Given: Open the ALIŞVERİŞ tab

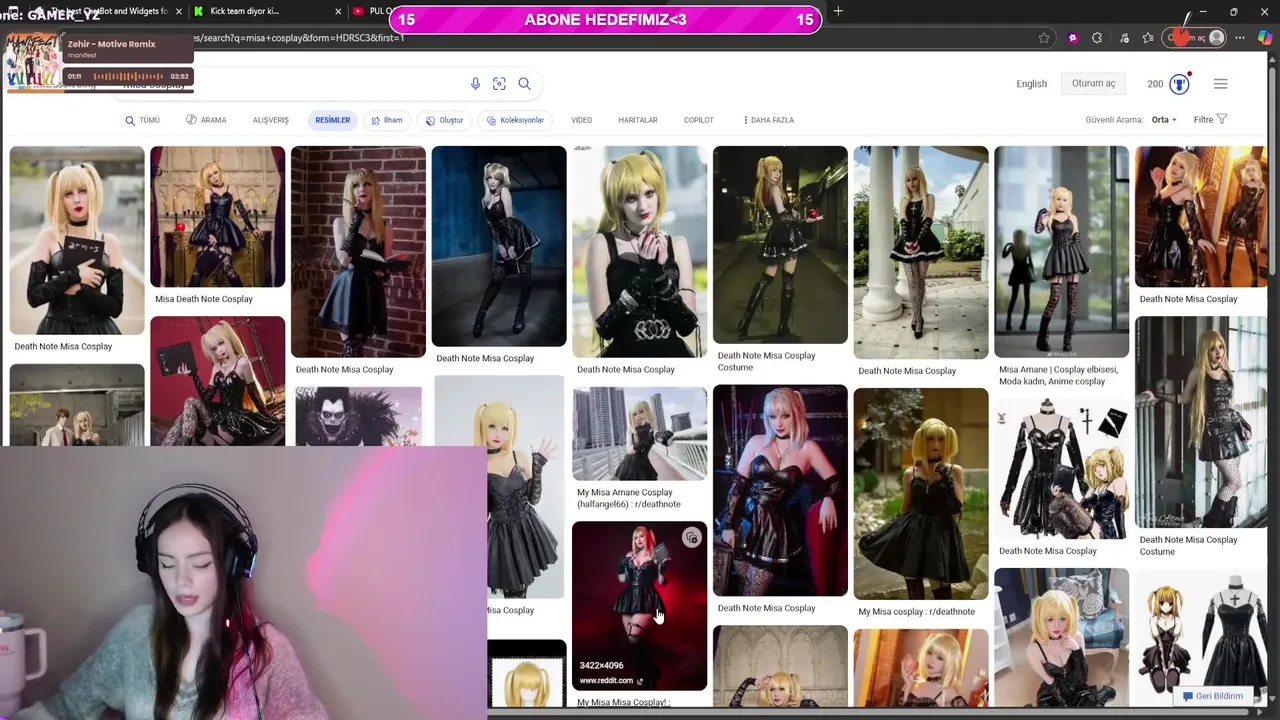Looking at the screenshot, I should click(x=270, y=120).
